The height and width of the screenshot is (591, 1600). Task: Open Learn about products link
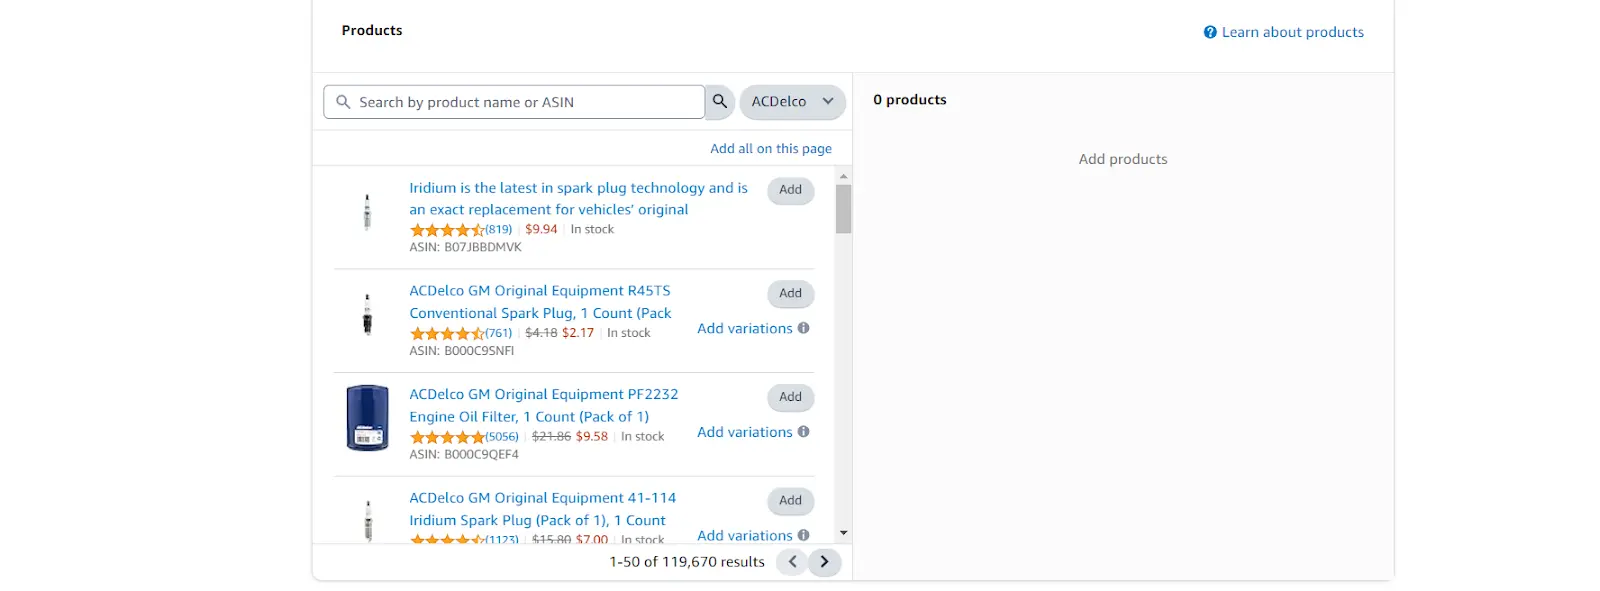click(x=1292, y=32)
